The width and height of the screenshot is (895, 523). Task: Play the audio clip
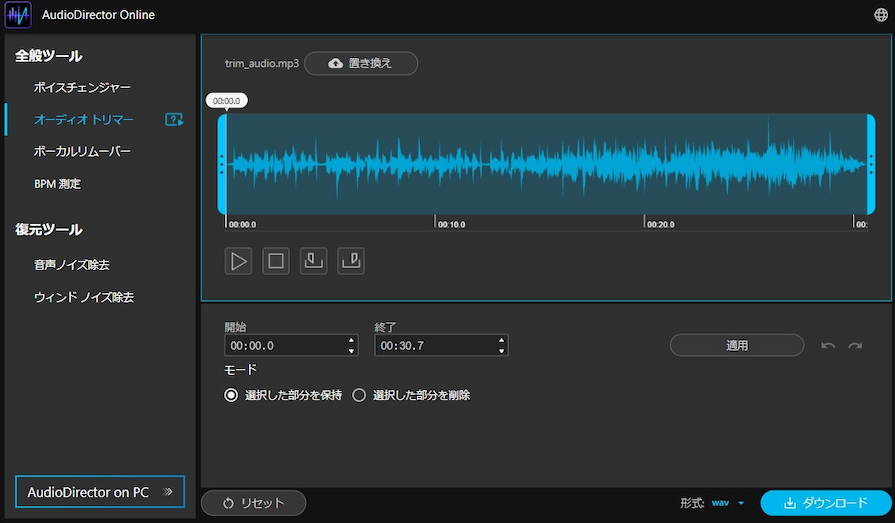(x=238, y=261)
